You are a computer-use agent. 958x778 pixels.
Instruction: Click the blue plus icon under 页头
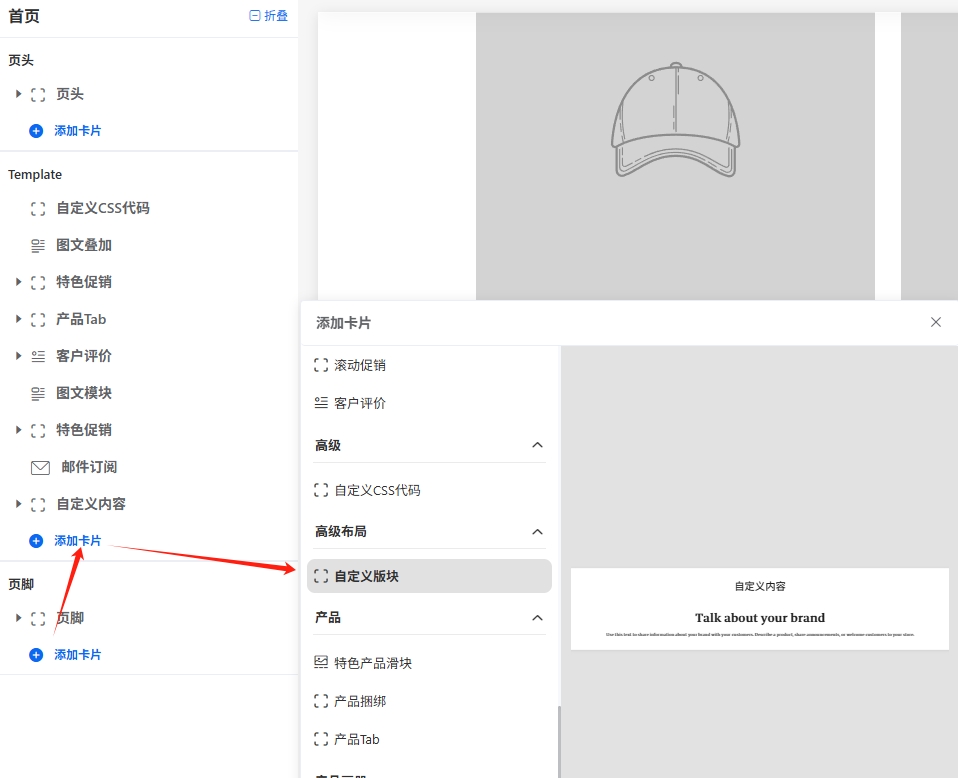click(x=36, y=131)
